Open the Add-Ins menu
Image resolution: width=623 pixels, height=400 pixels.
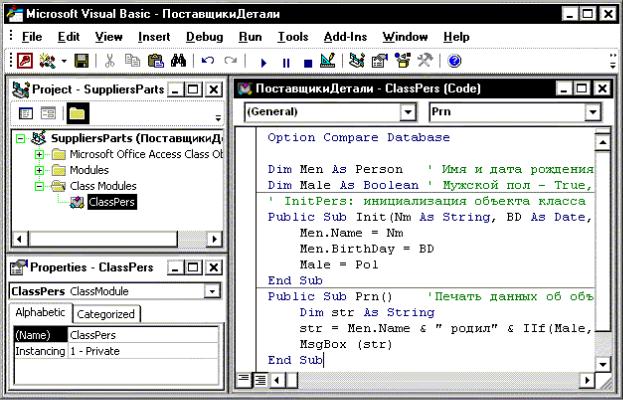coord(345,37)
